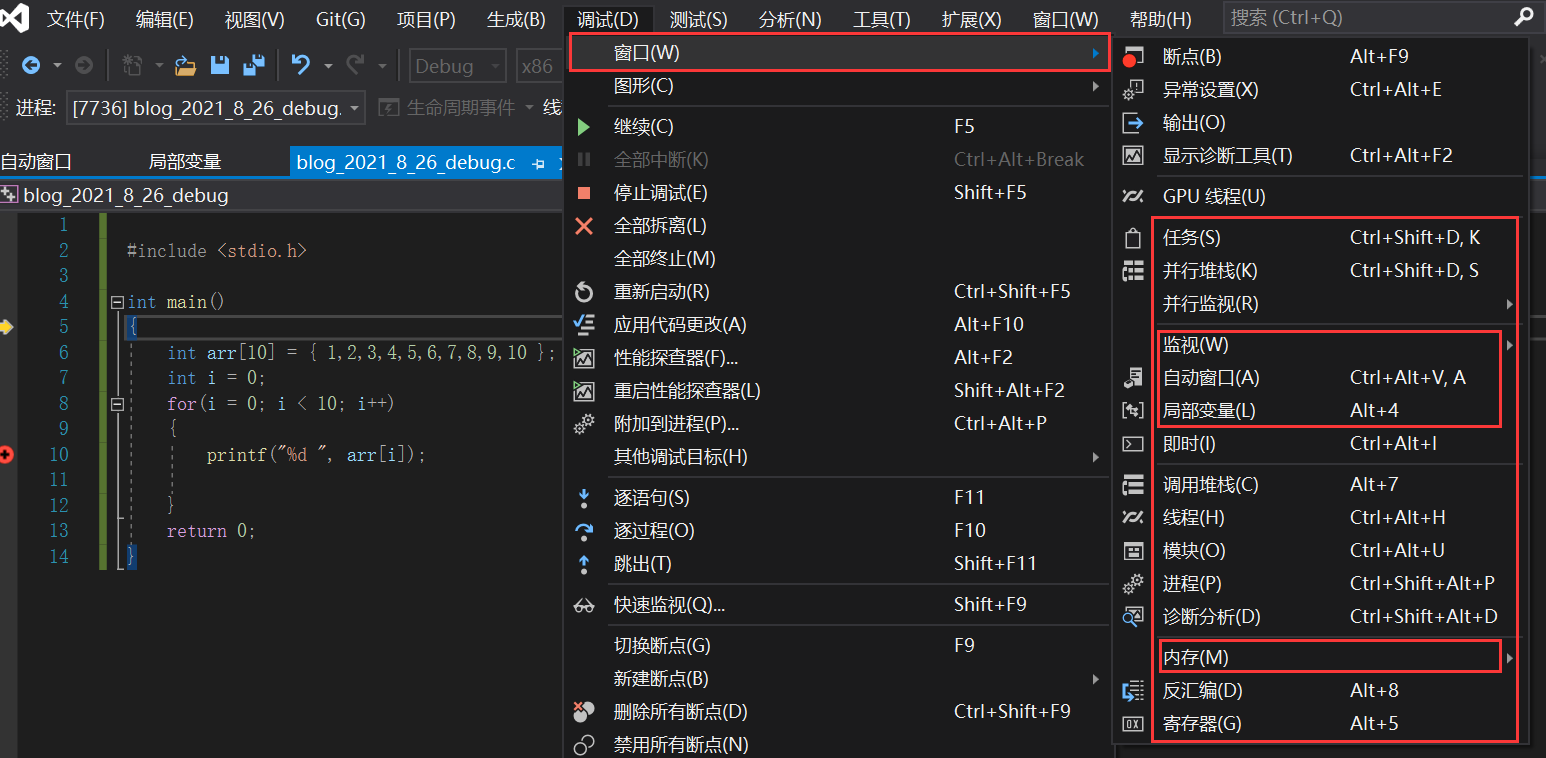This screenshot has height=758, width=1546.
Task: Click the diagnostic tools icon
Action: click(x=1132, y=156)
